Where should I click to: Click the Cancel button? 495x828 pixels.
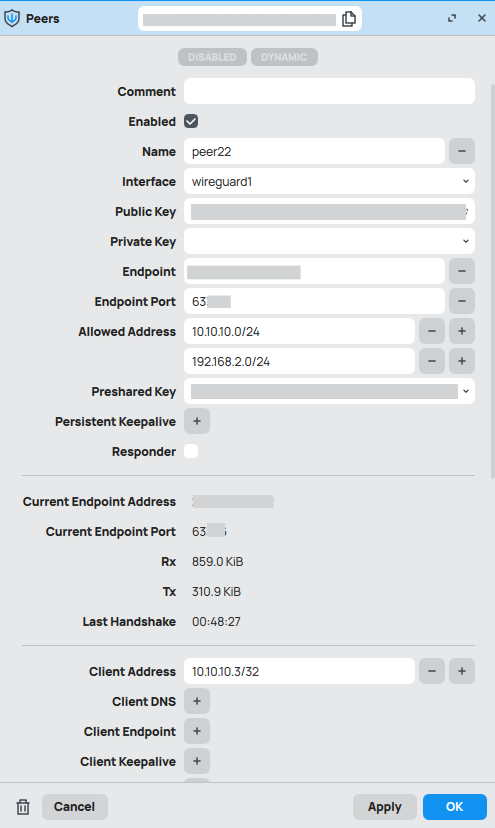(x=74, y=807)
